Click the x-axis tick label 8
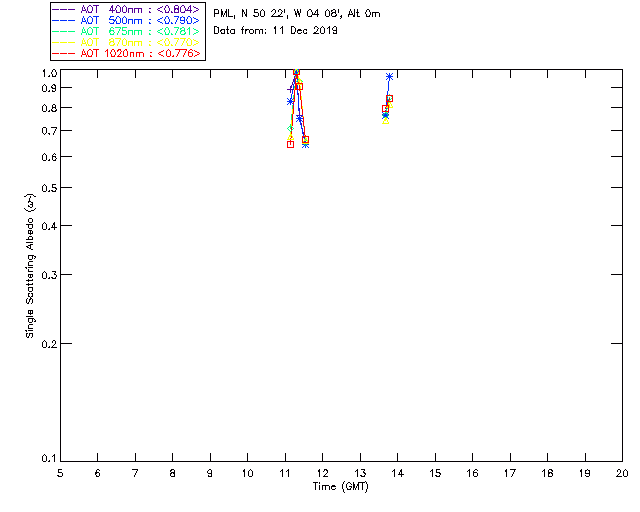This screenshot has width=640, height=512. (x=173, y=473)
